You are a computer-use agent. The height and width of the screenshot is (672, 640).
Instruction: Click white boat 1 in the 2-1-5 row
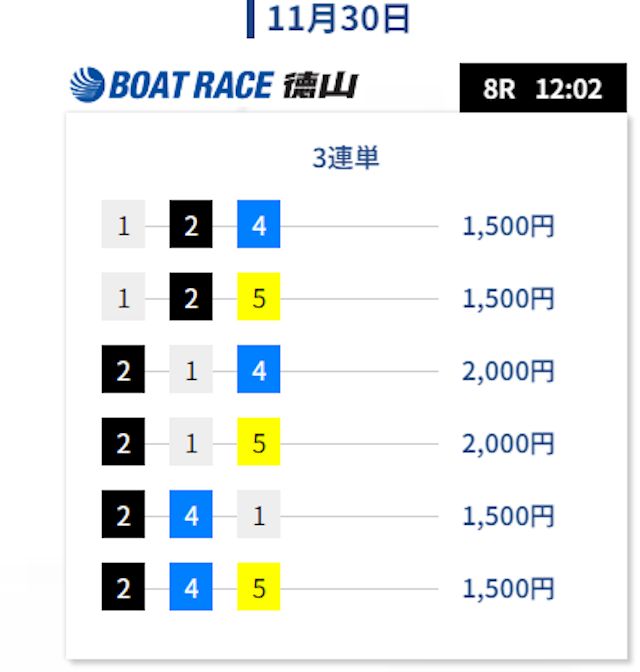pyautogui.click(x=191, y=441)
